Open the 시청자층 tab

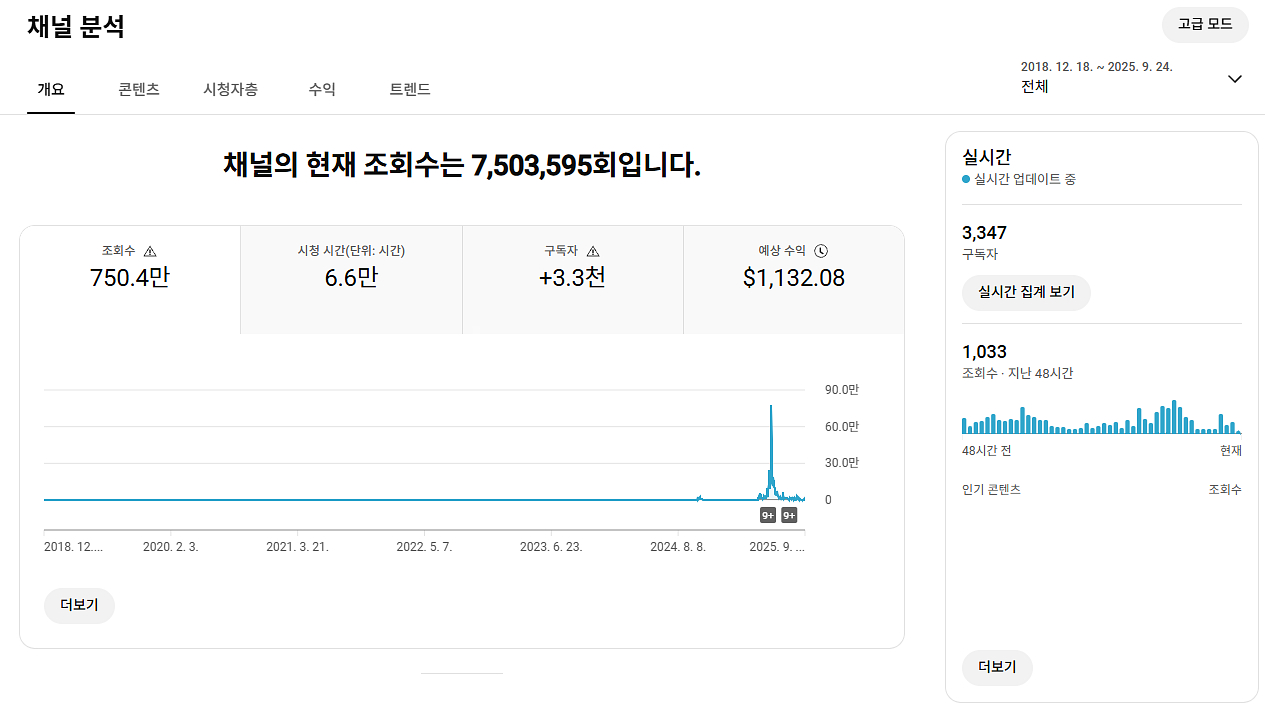(x=230, y=89)
